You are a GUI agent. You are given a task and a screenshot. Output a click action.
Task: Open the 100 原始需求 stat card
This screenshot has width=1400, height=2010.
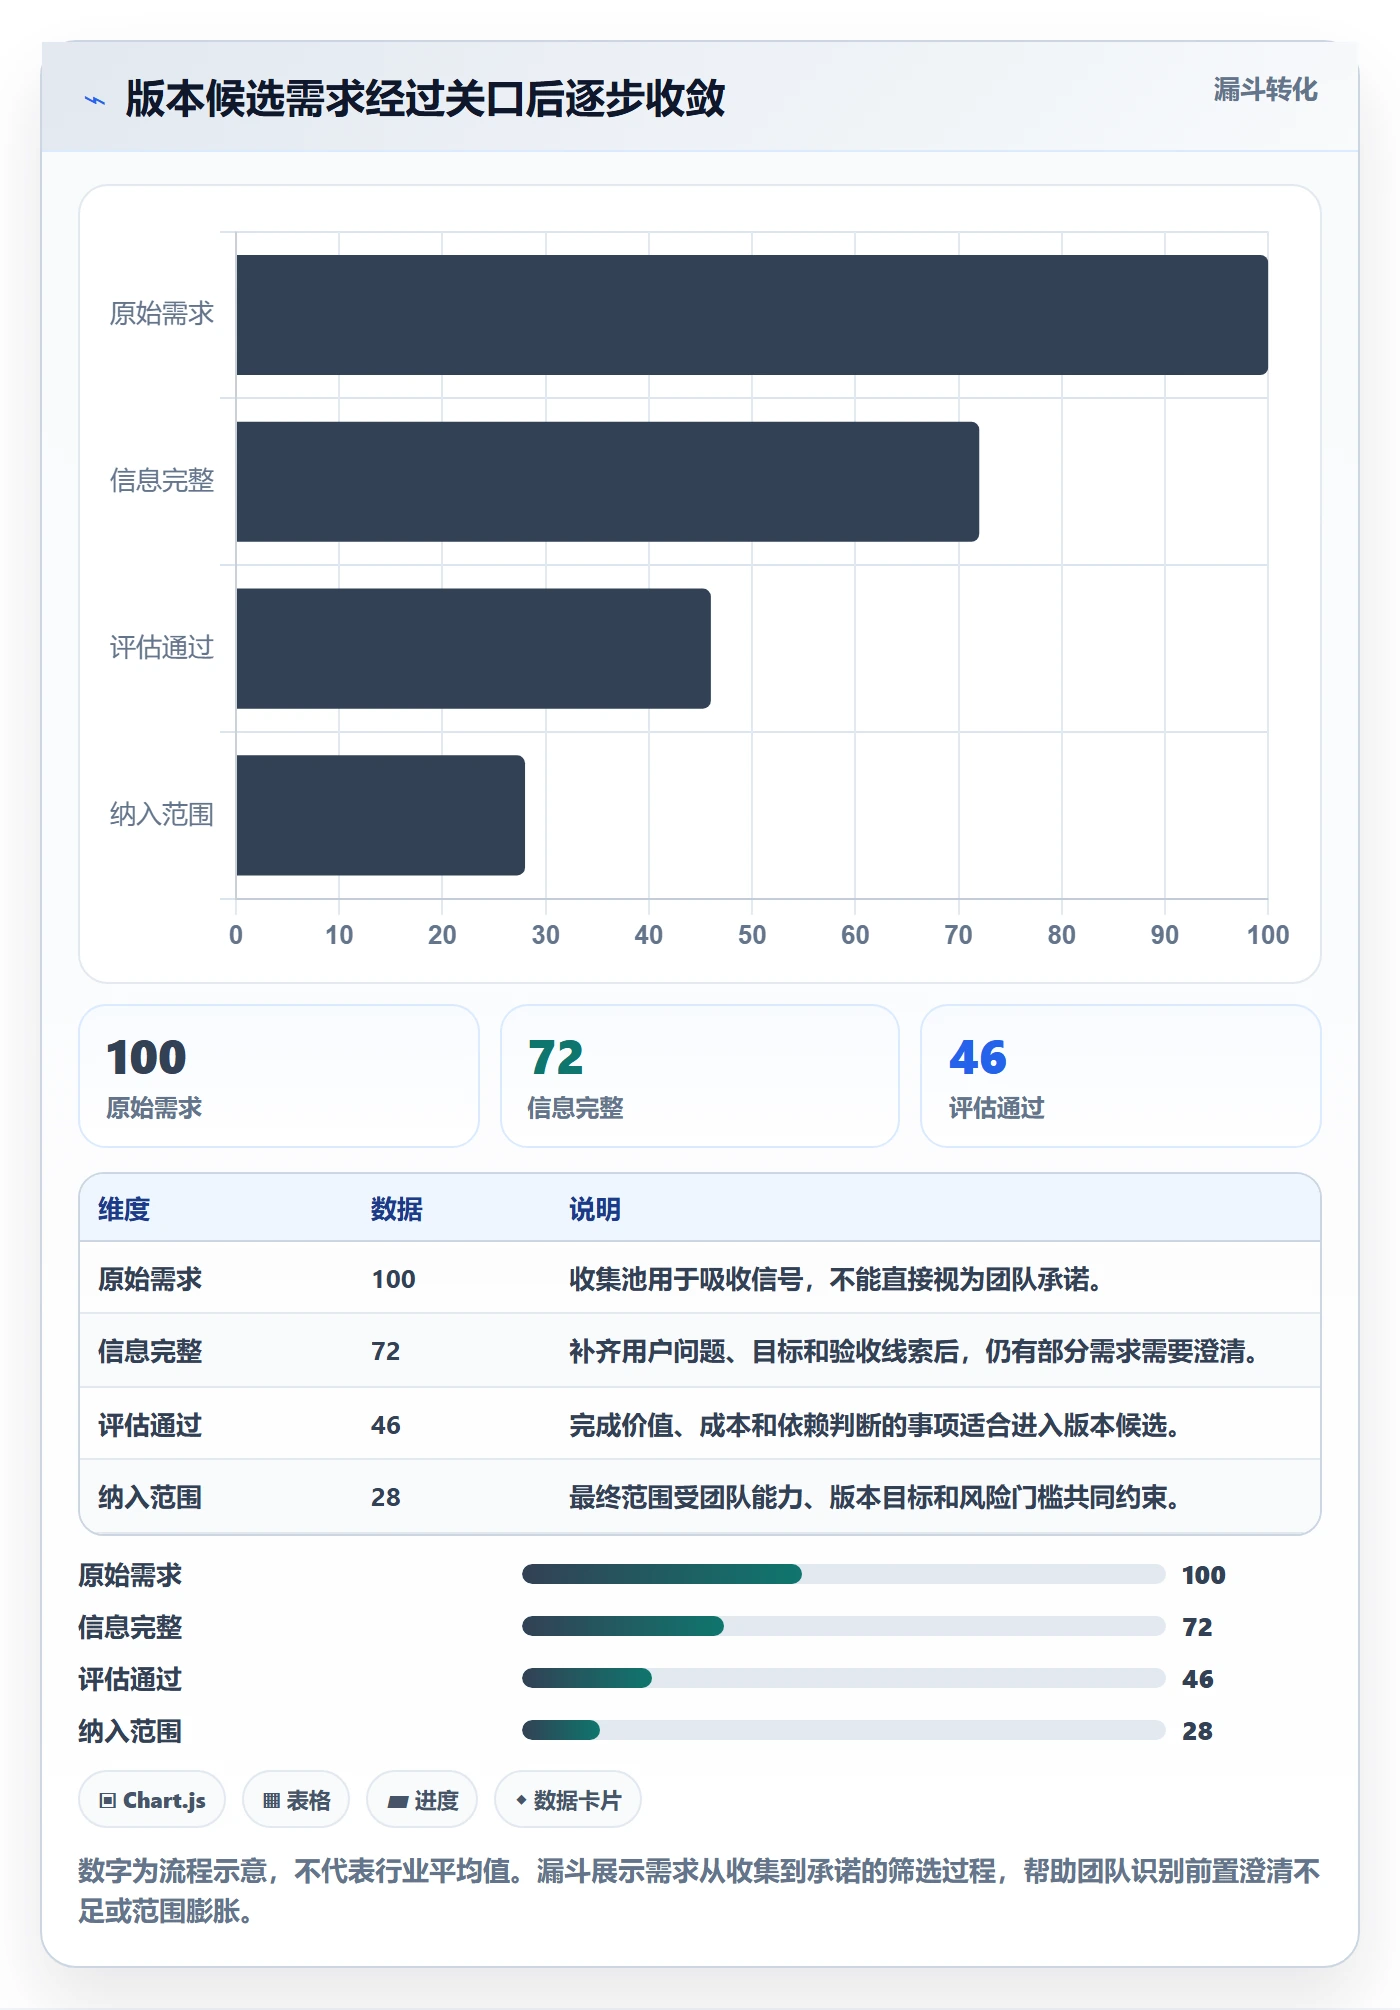click(x=279, y=1076)
